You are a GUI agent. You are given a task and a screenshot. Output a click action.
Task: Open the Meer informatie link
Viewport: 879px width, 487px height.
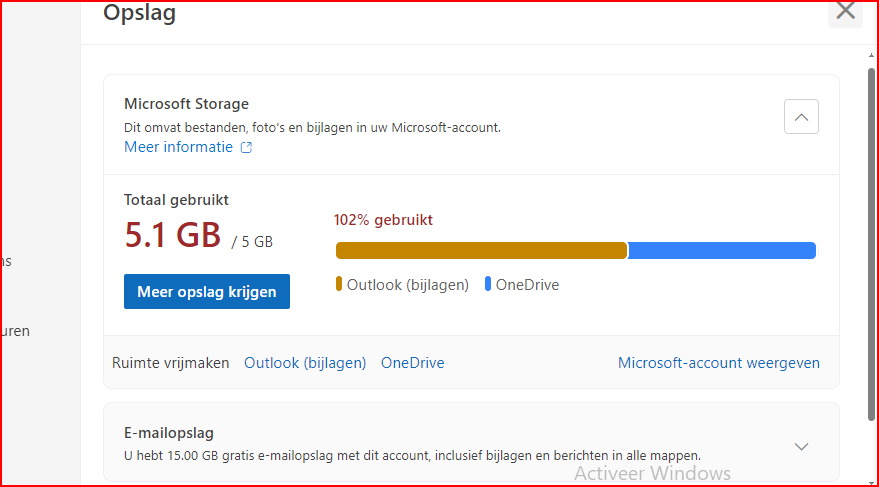[x=178, y=147]
